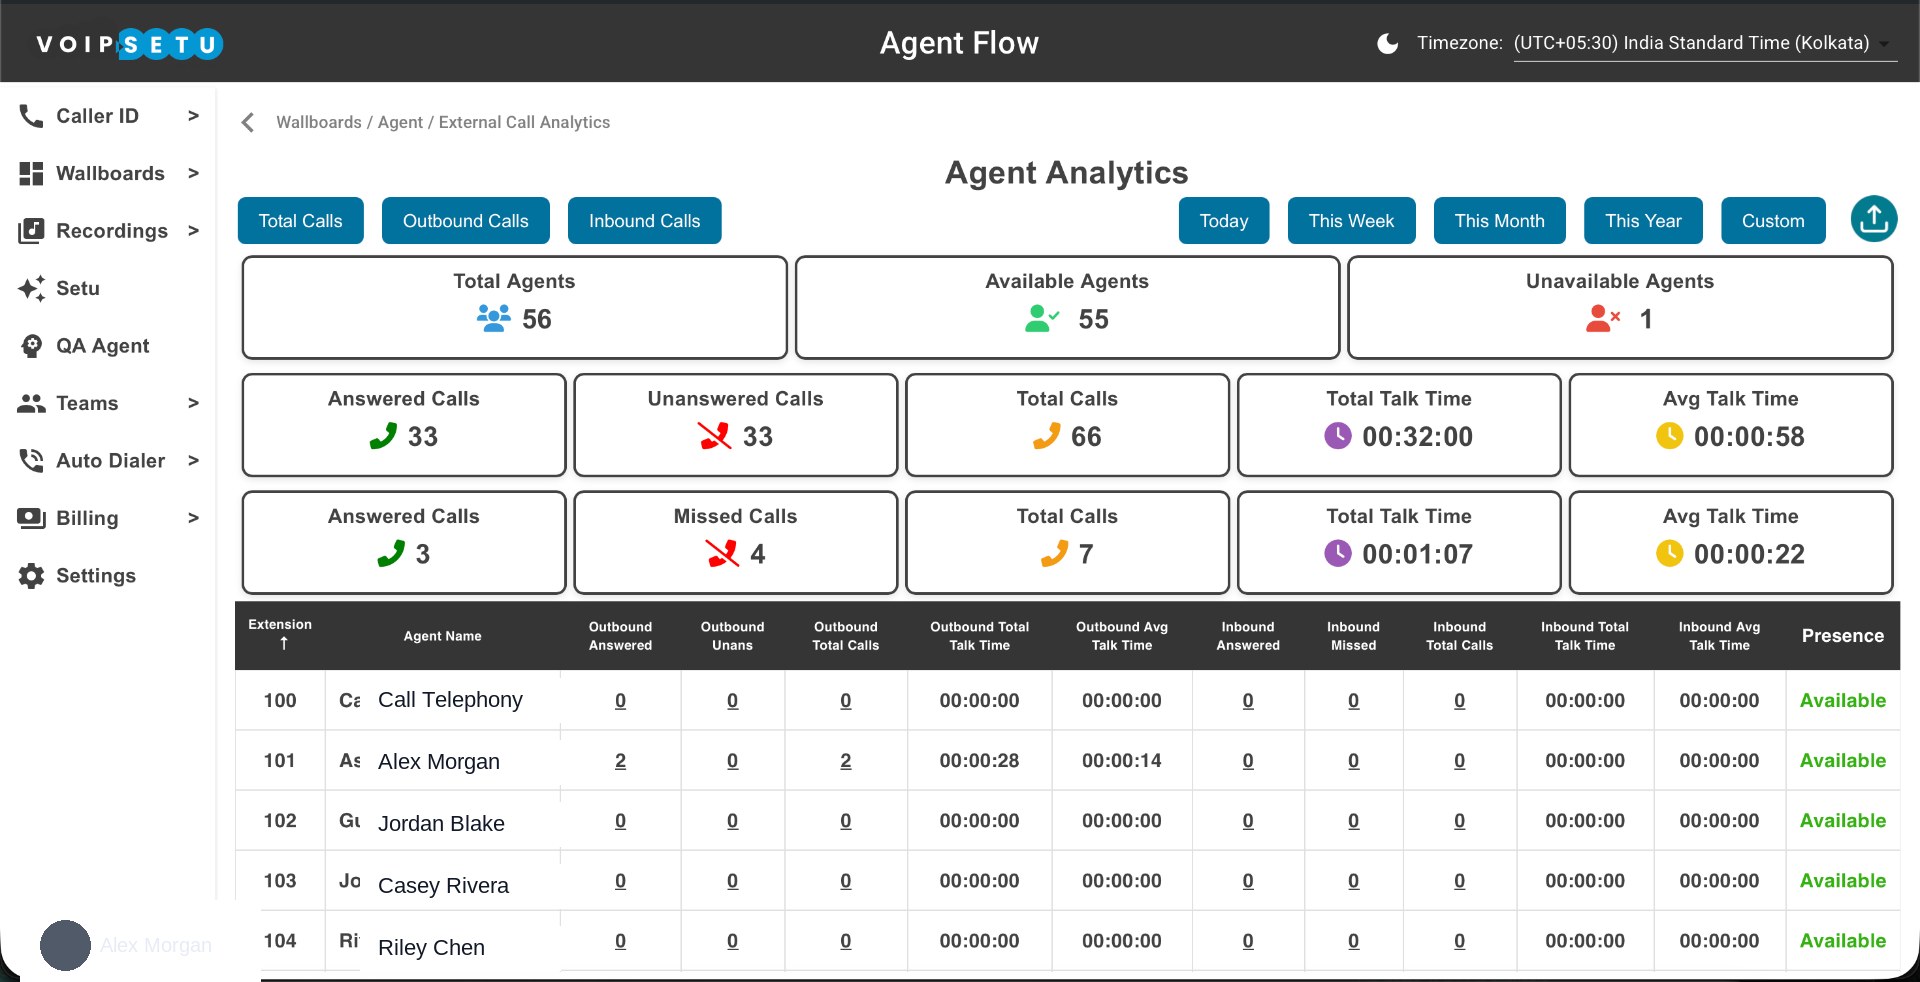The image size is (1920, 982).
Task: Click agent name Jordan Blake
Action: [441, 823]
